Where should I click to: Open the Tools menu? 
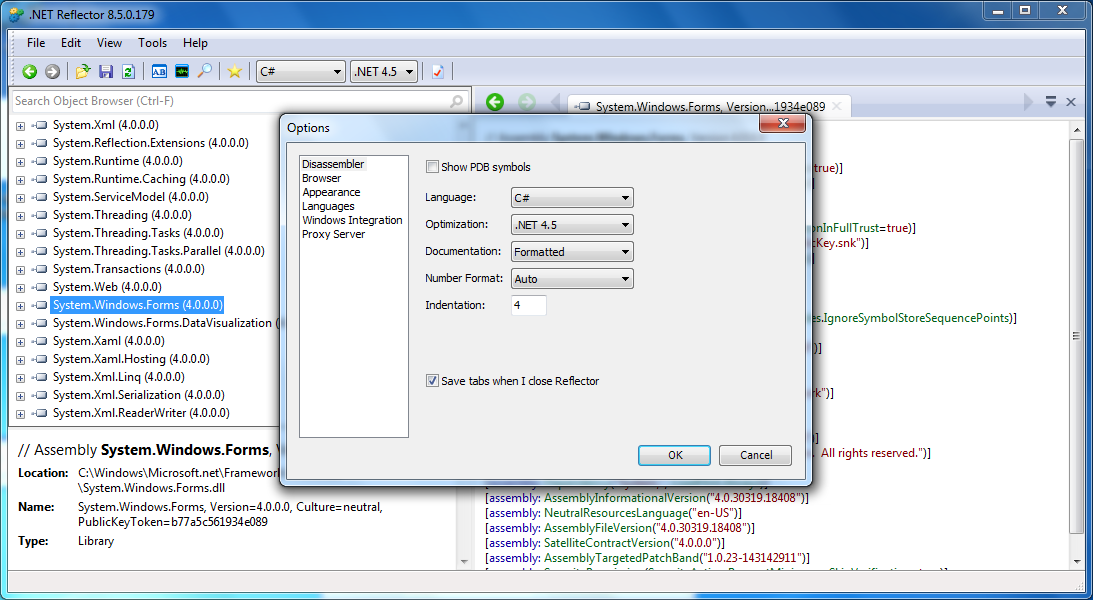(x=152, y=43)
